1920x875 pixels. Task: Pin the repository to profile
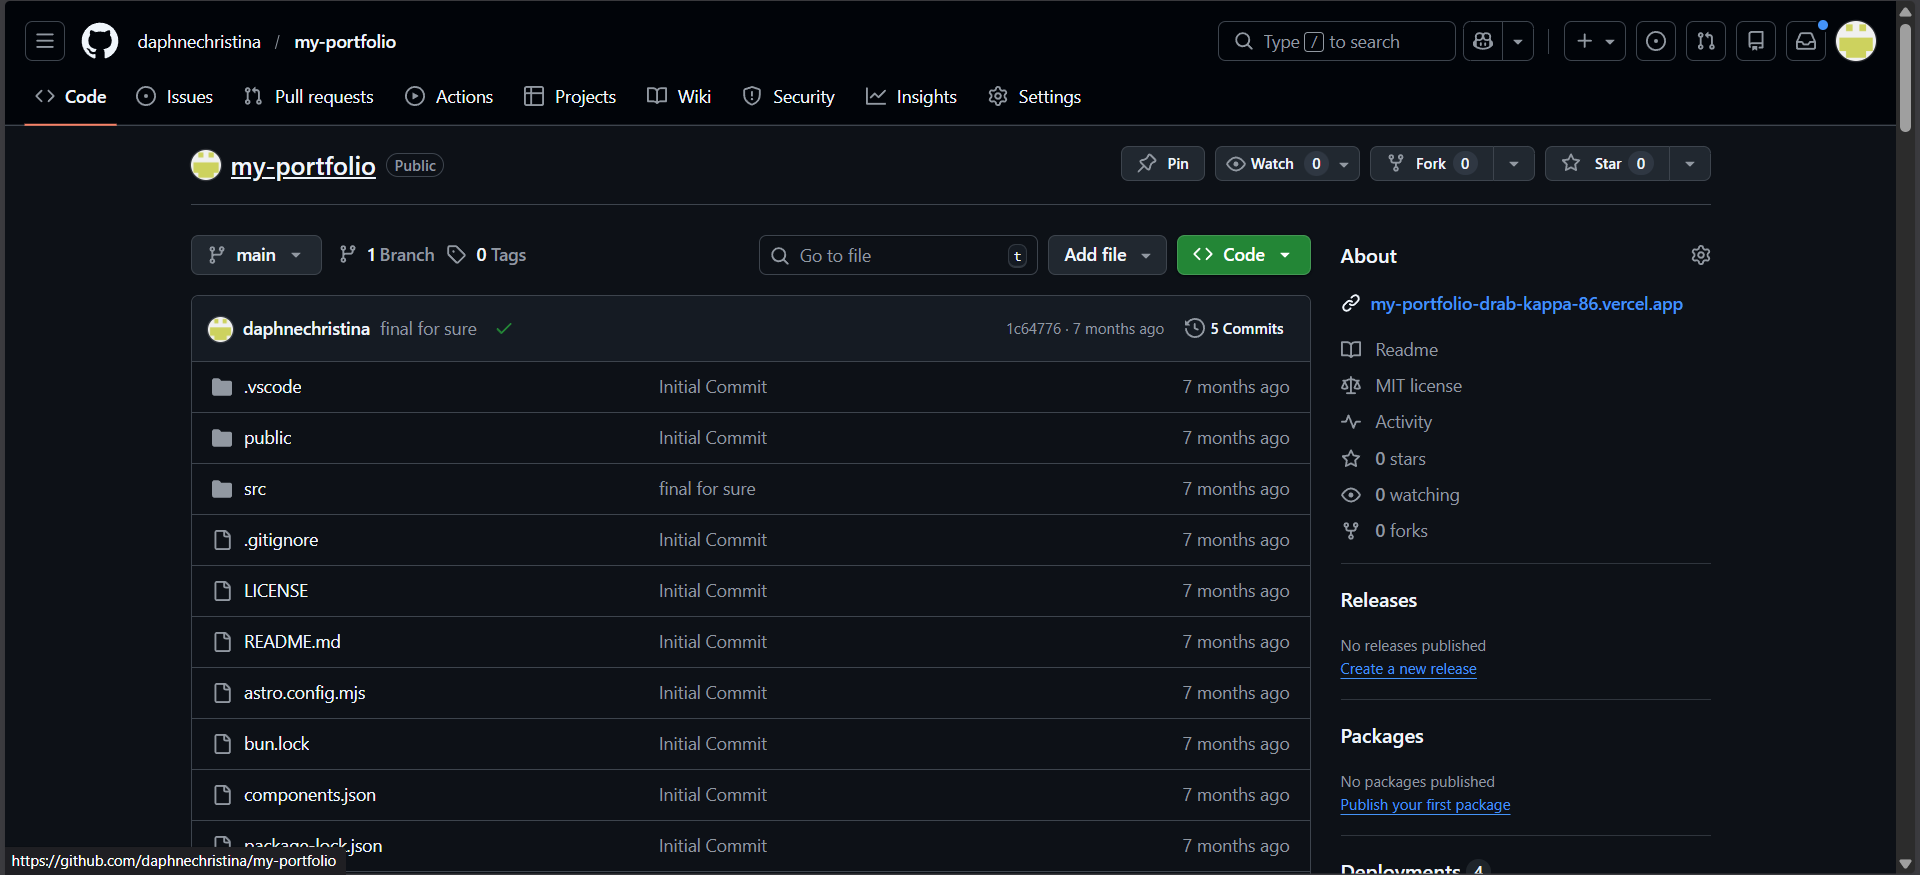point(1163,164)
